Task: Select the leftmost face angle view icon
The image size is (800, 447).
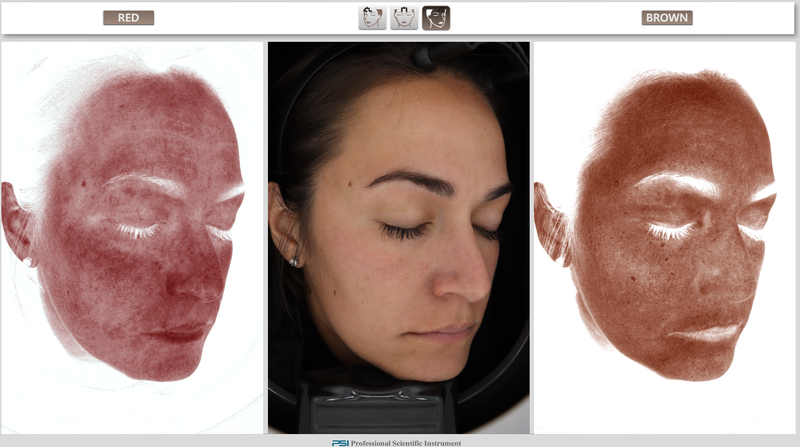Action: tap(372, 18)
